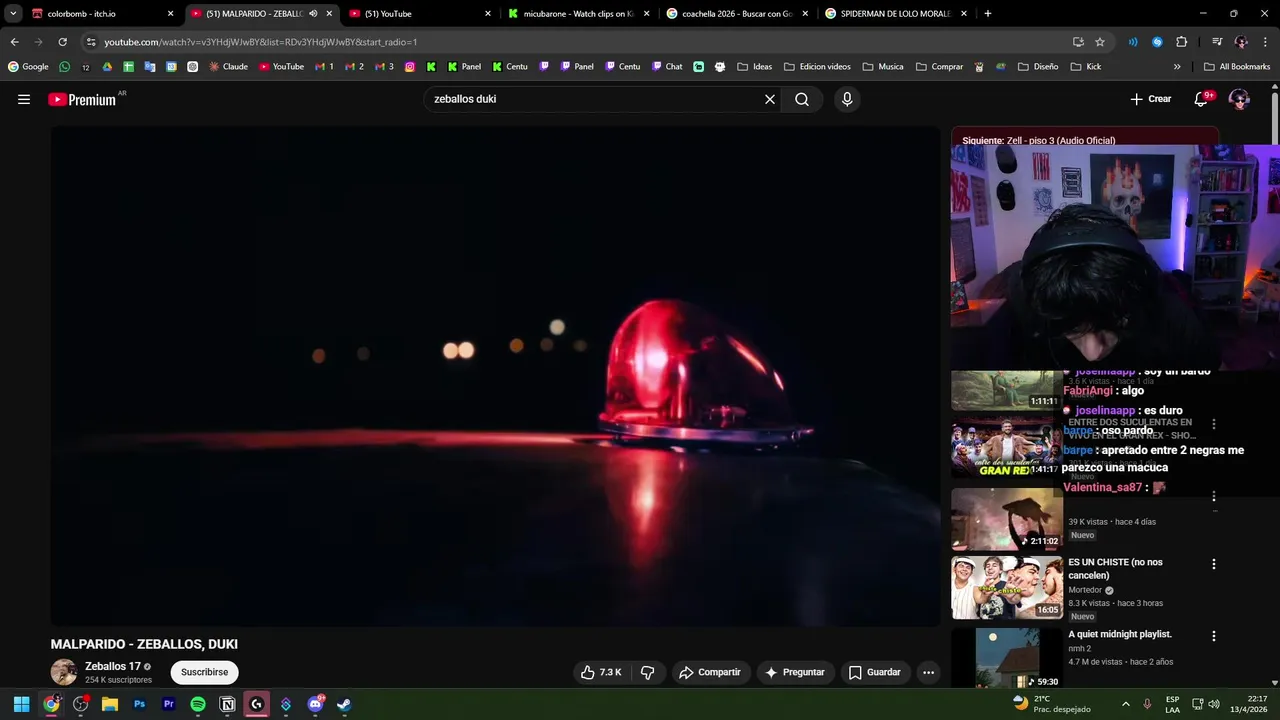Open the Claude bookmark
This screenshot has width=1280, height=720.
228,67
